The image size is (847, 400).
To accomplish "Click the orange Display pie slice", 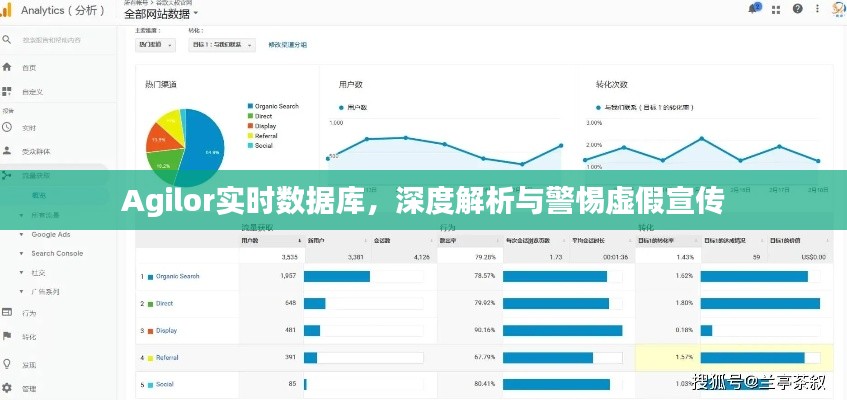I will [x=162, y=138].
